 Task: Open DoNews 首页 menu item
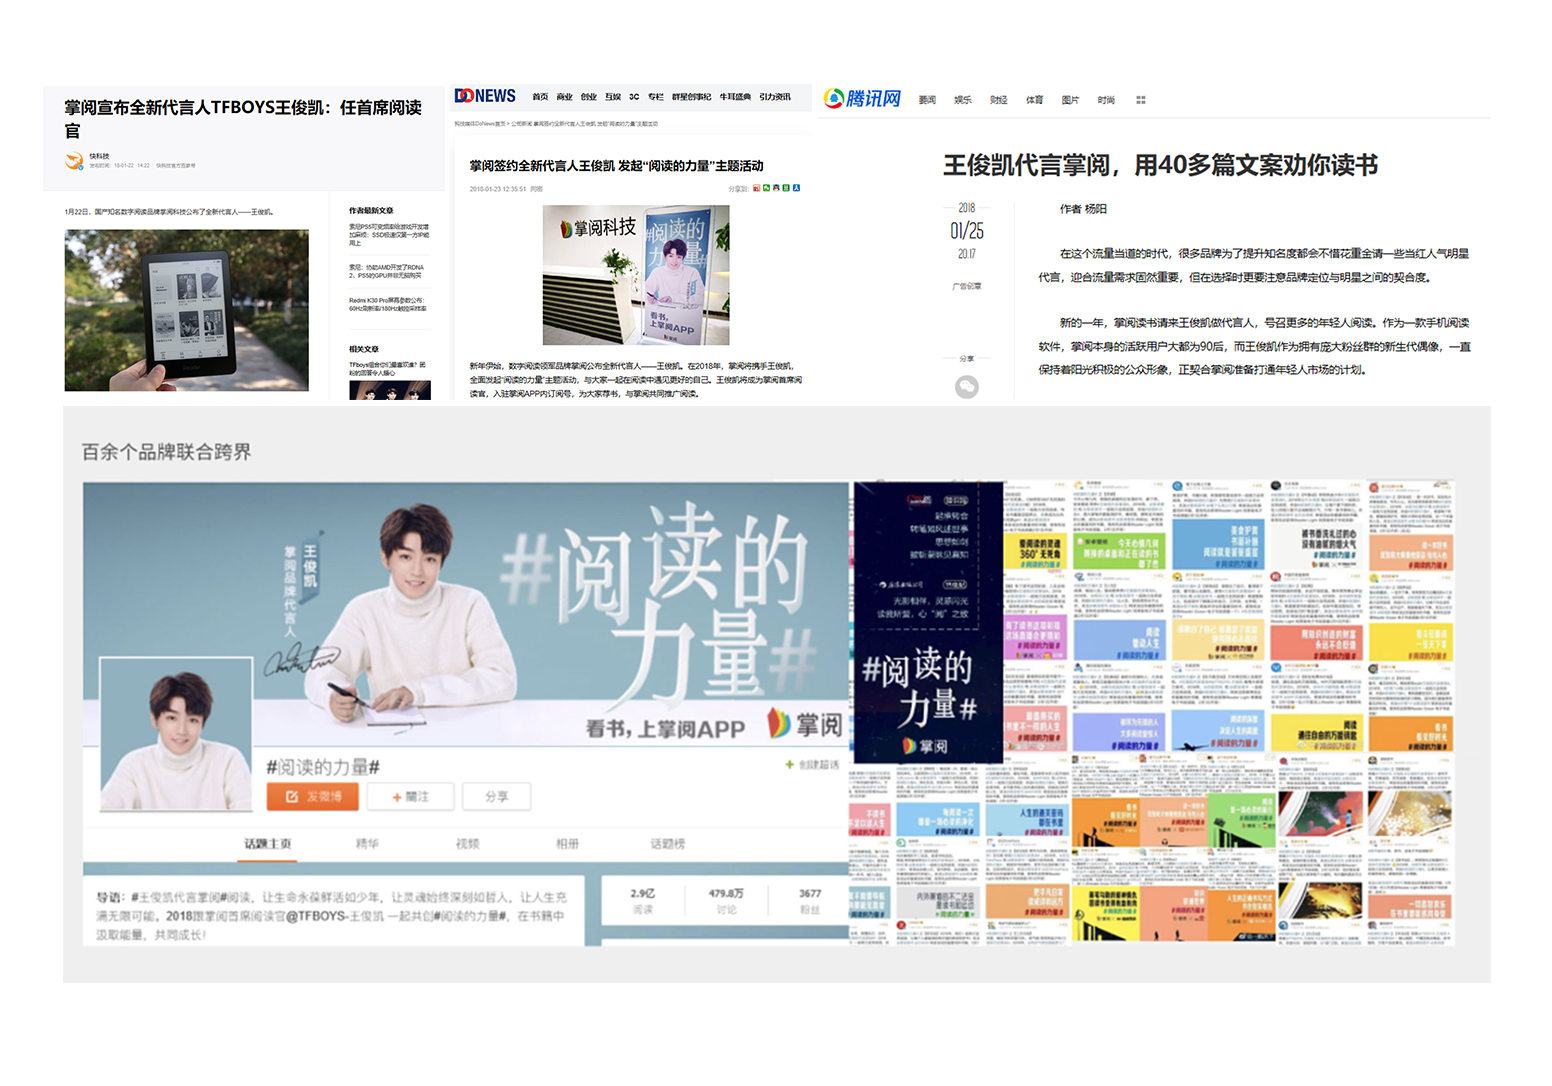[540, 97]
